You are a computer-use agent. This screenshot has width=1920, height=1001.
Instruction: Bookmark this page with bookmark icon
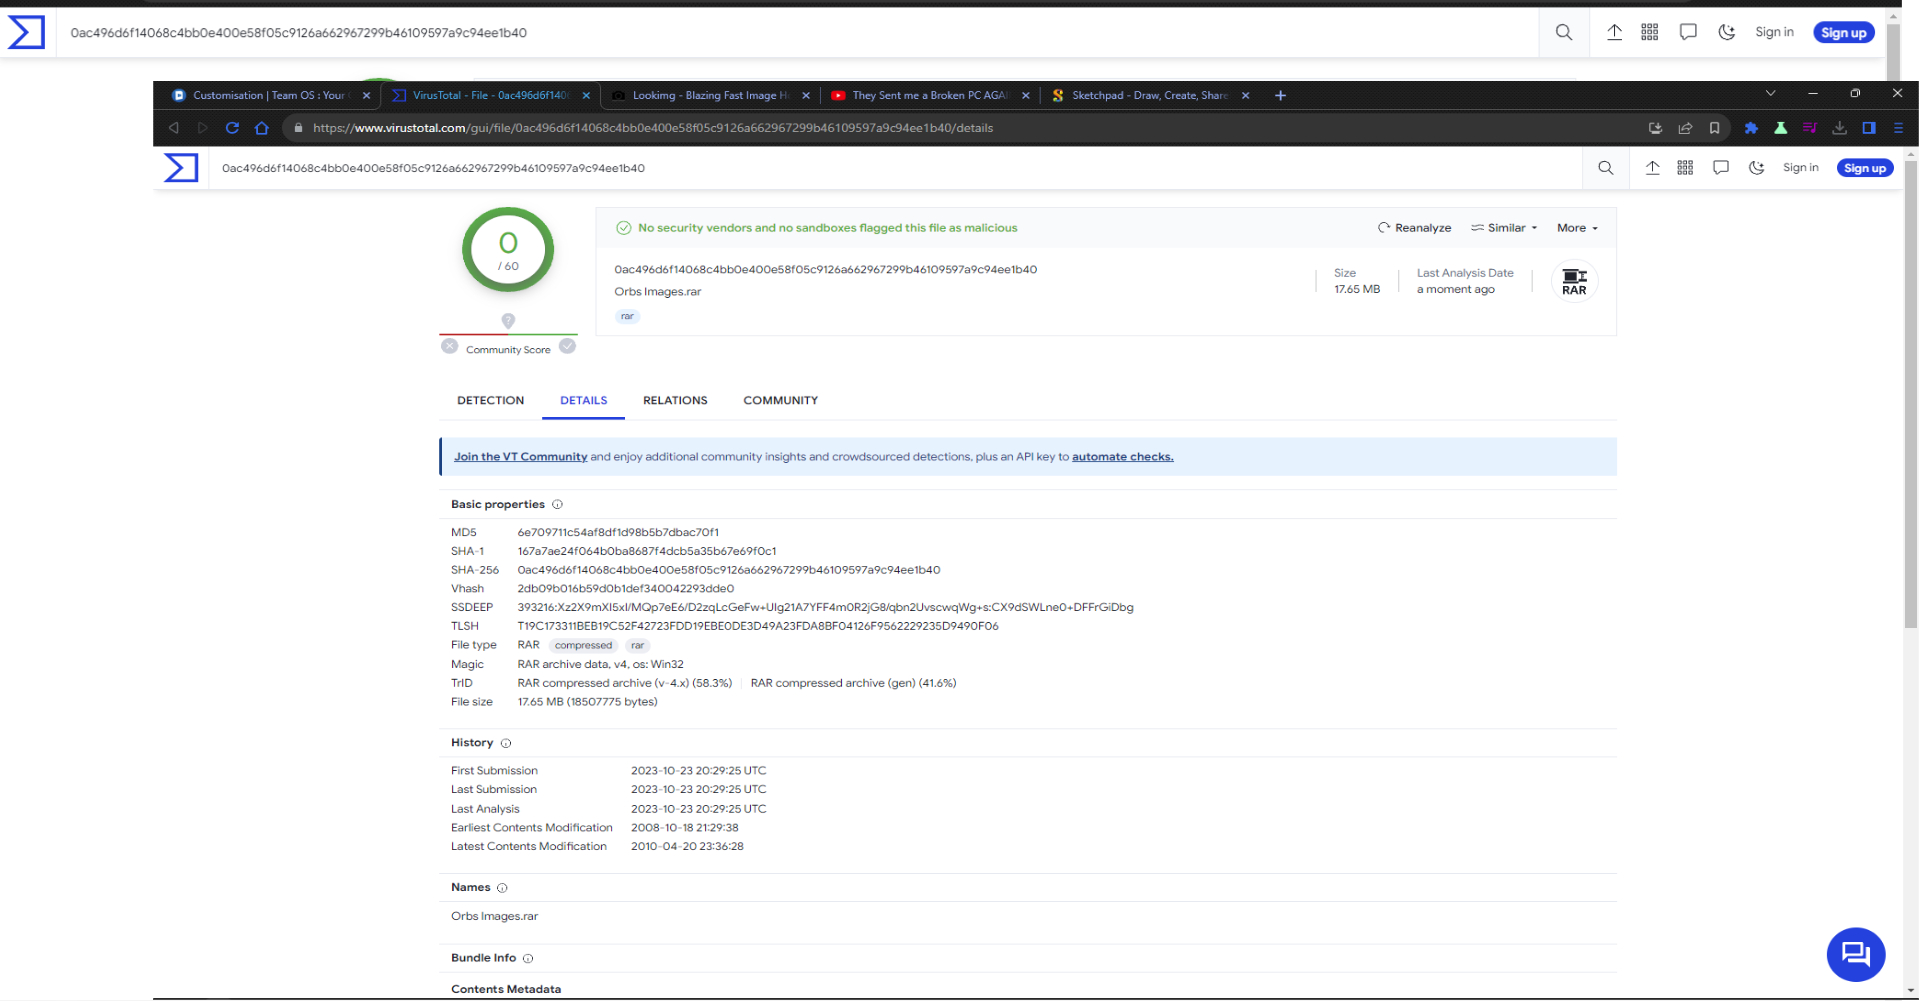[1714, 128]
